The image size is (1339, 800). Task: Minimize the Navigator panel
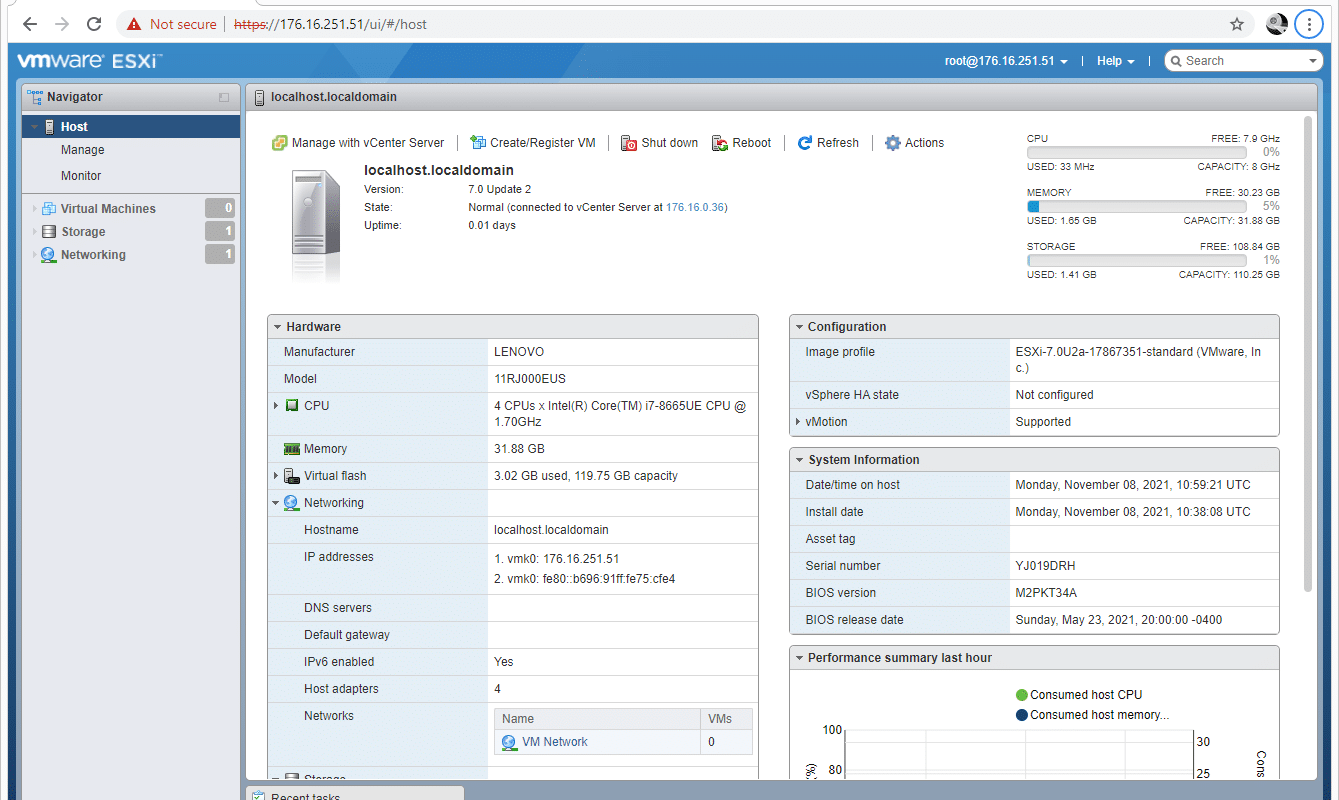pyautogui.click(x=224, y=97)
